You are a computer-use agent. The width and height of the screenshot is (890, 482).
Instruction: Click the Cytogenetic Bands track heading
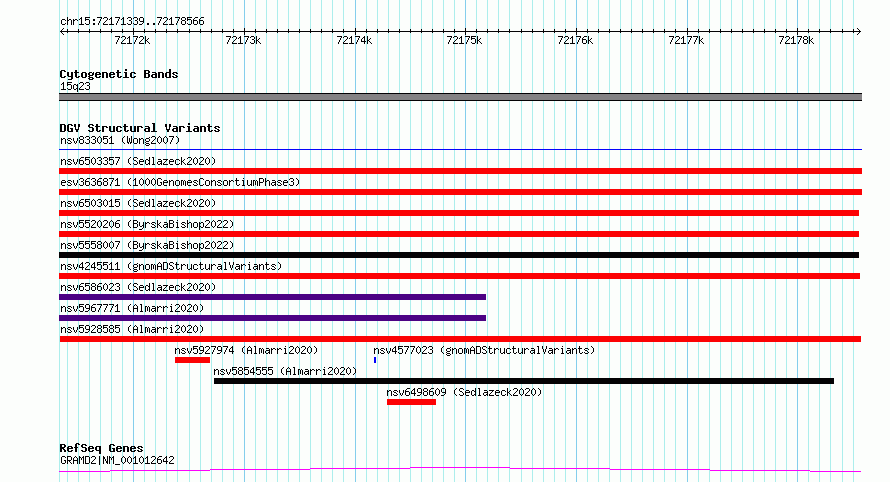coord(119,74)
